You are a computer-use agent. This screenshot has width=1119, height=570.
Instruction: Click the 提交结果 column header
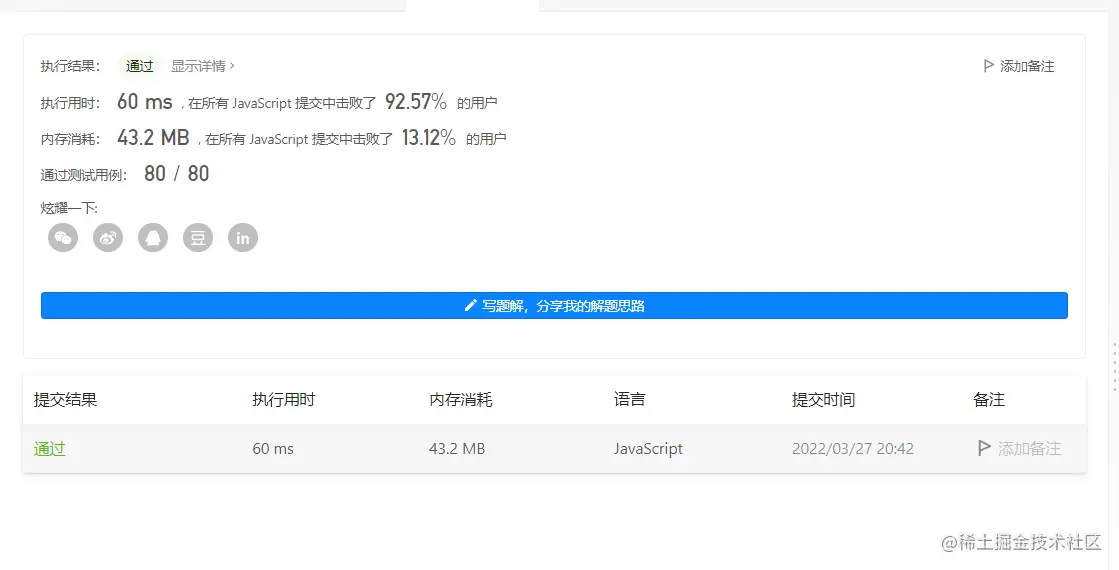[x=65, y=399]
